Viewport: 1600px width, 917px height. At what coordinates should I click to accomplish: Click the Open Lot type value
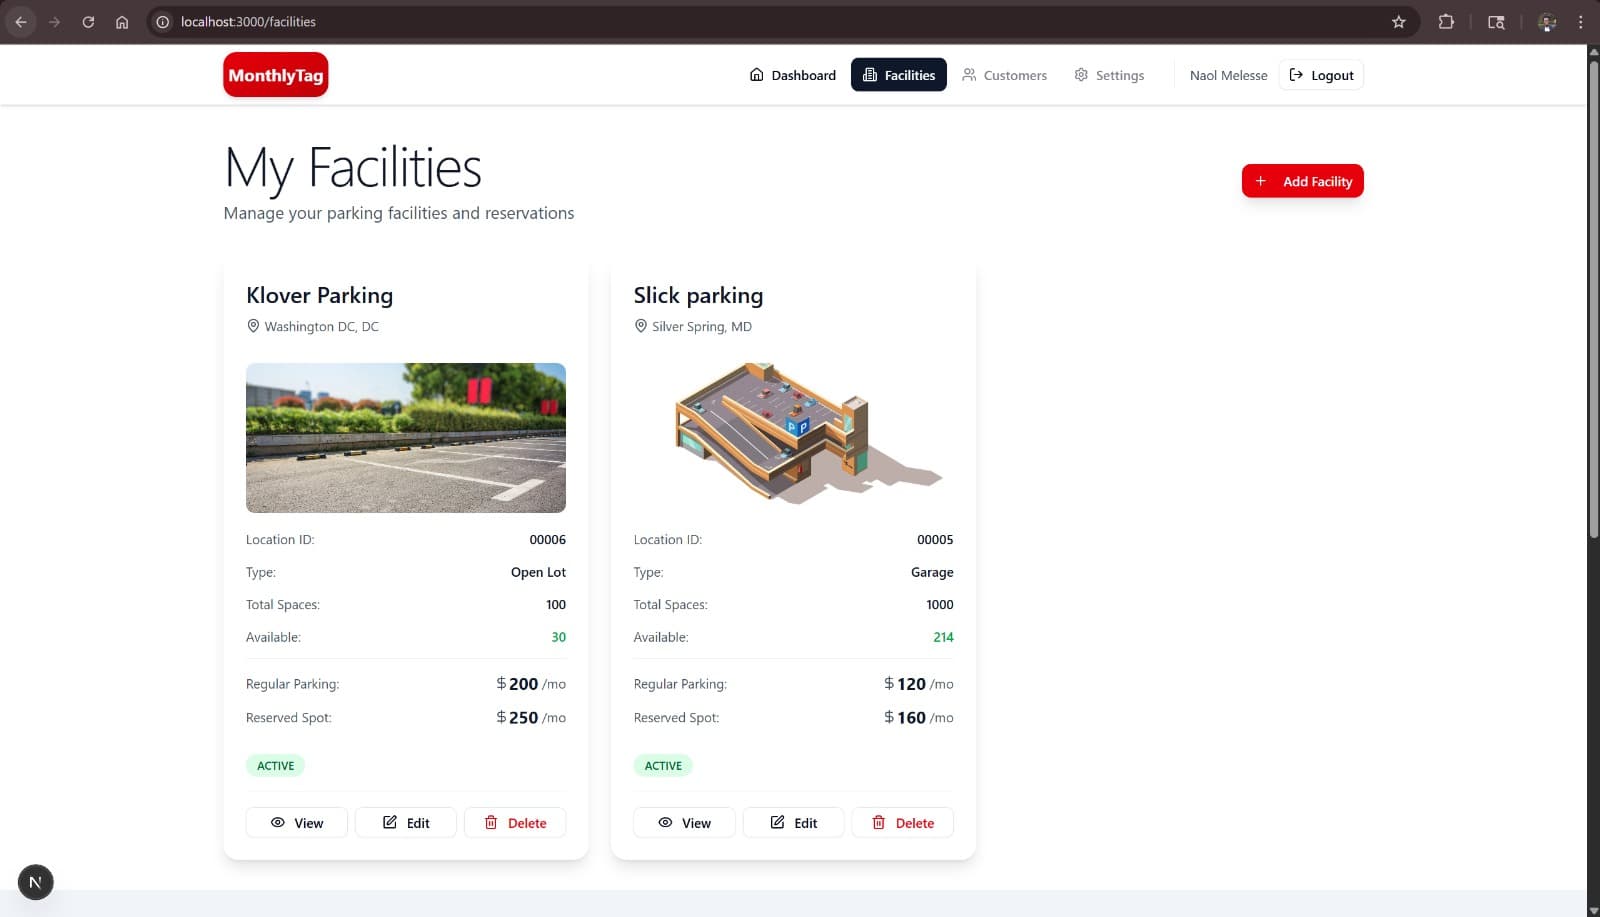click(538, 573)
